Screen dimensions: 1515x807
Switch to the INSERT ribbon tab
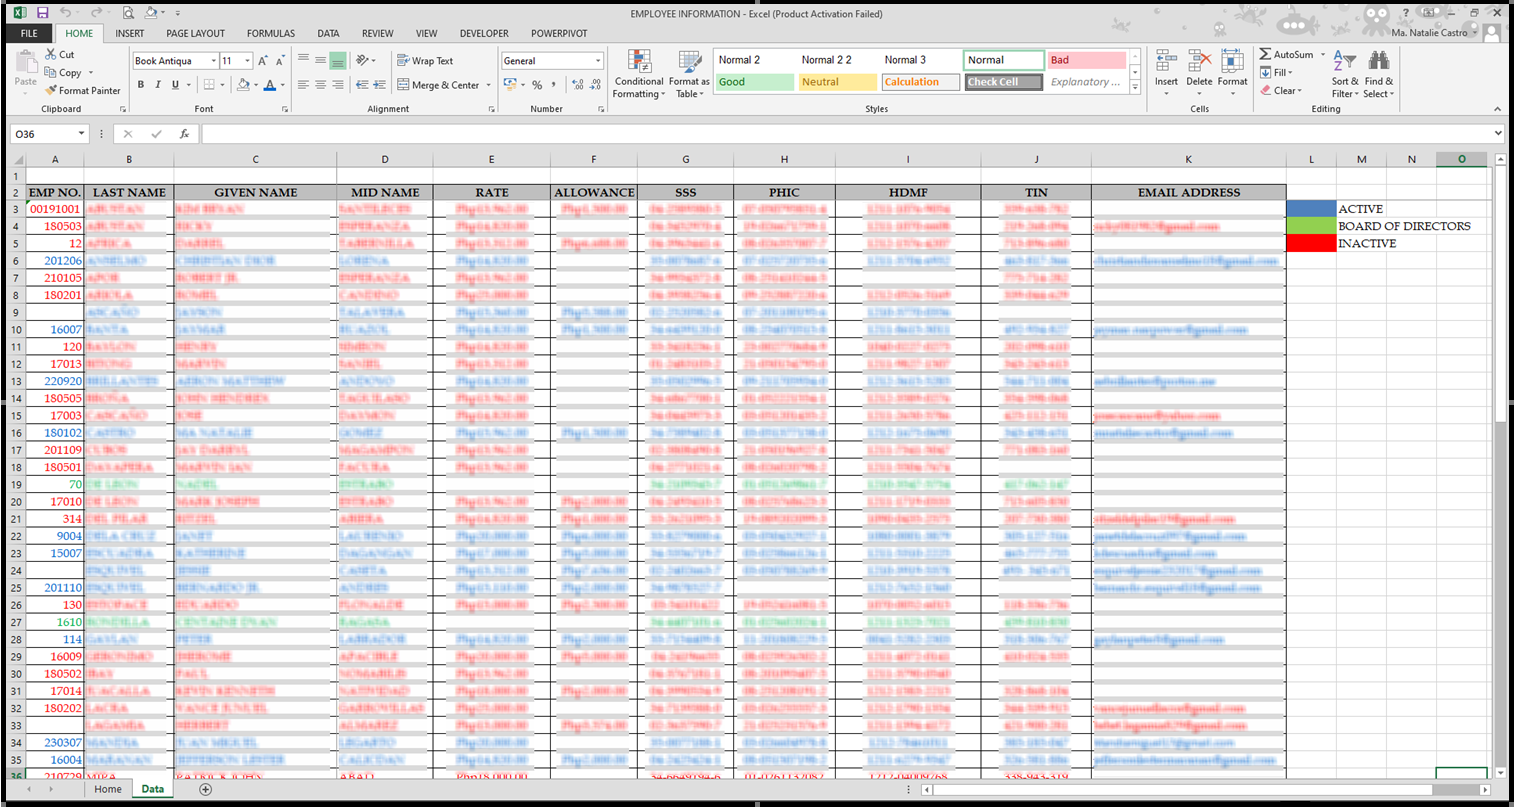click(x=130, y=33)
